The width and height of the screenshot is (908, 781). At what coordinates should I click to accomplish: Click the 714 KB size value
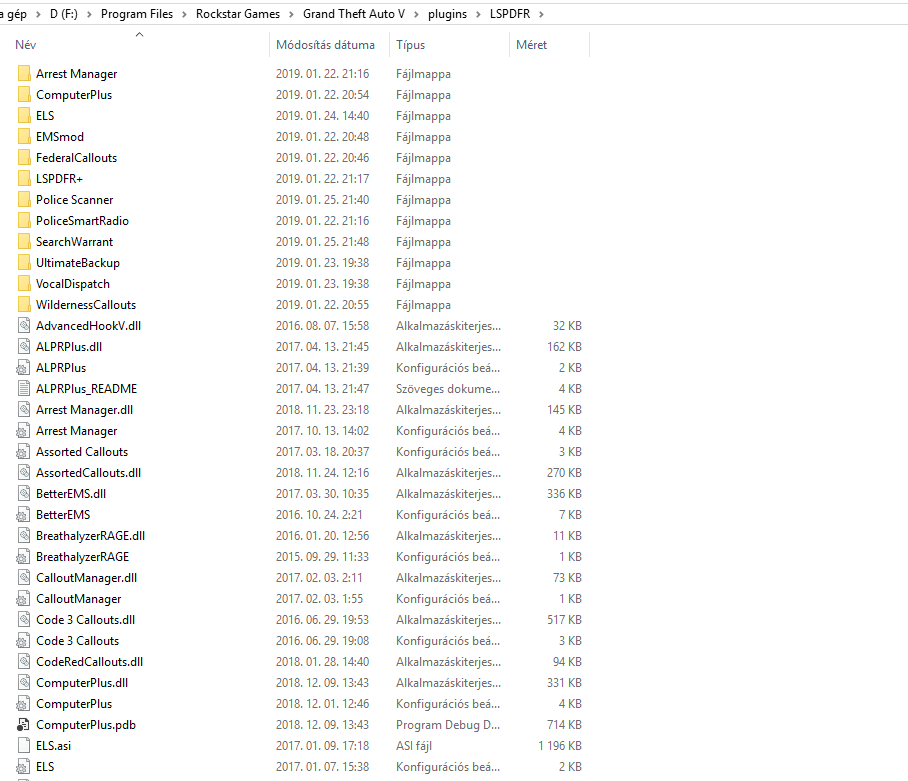click(x=564, y=724)
